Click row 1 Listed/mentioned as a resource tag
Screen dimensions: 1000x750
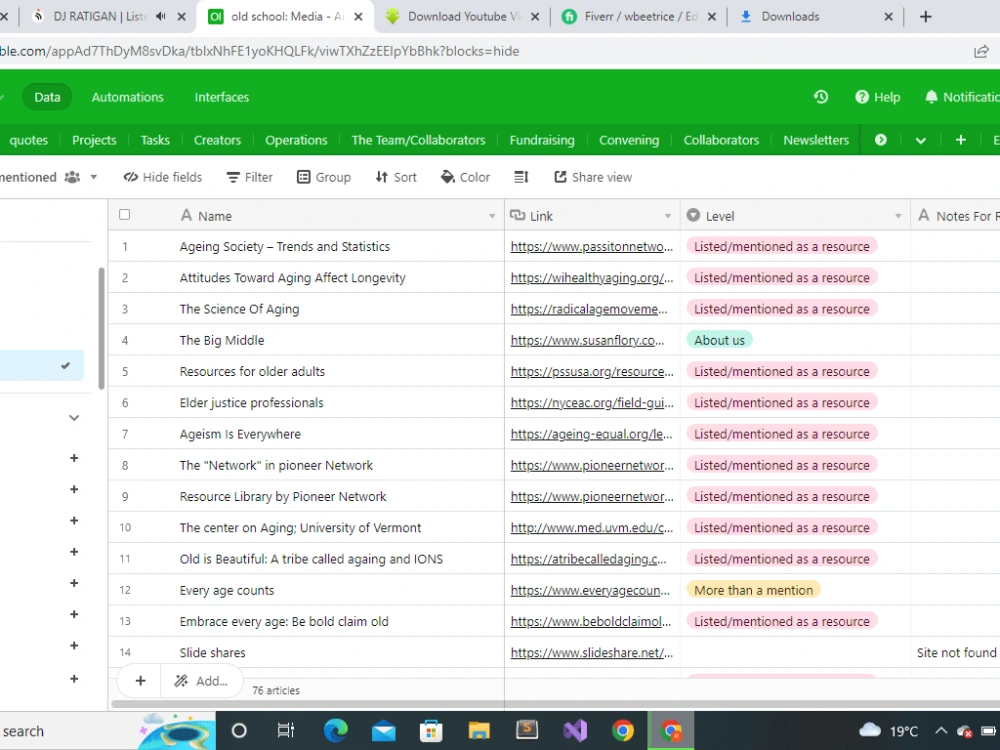pos(782,247)
